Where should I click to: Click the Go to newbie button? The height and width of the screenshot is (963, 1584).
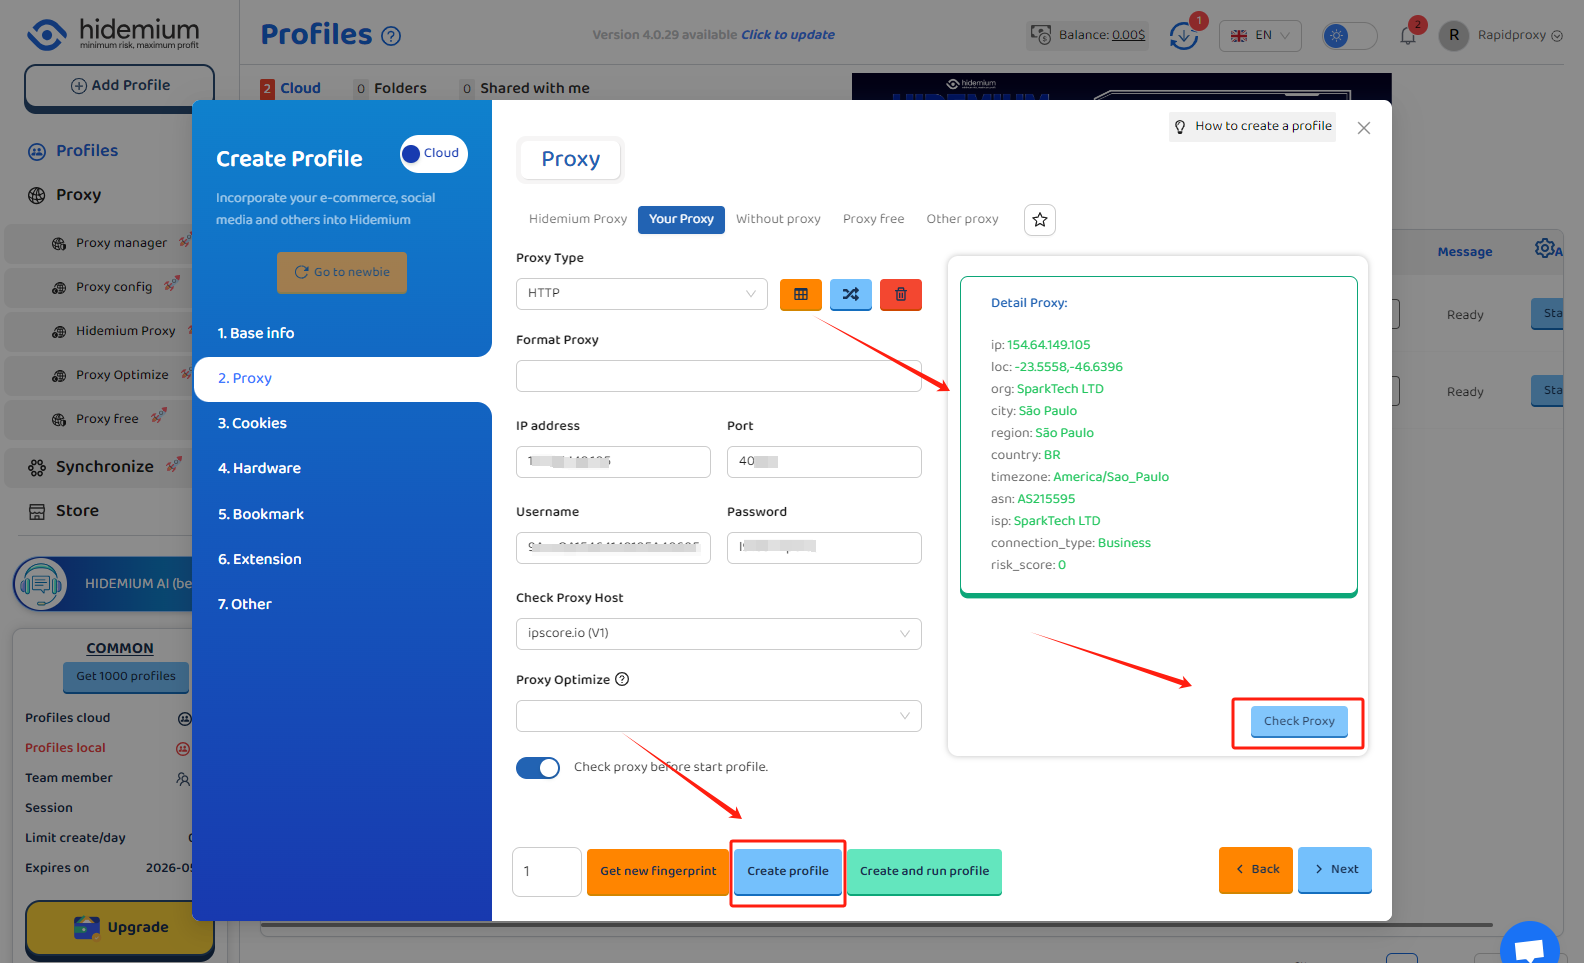click(342, 273)
